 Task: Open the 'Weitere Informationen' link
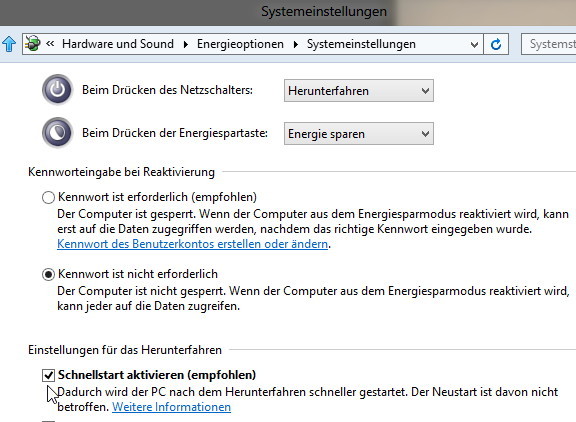(172, 407)
